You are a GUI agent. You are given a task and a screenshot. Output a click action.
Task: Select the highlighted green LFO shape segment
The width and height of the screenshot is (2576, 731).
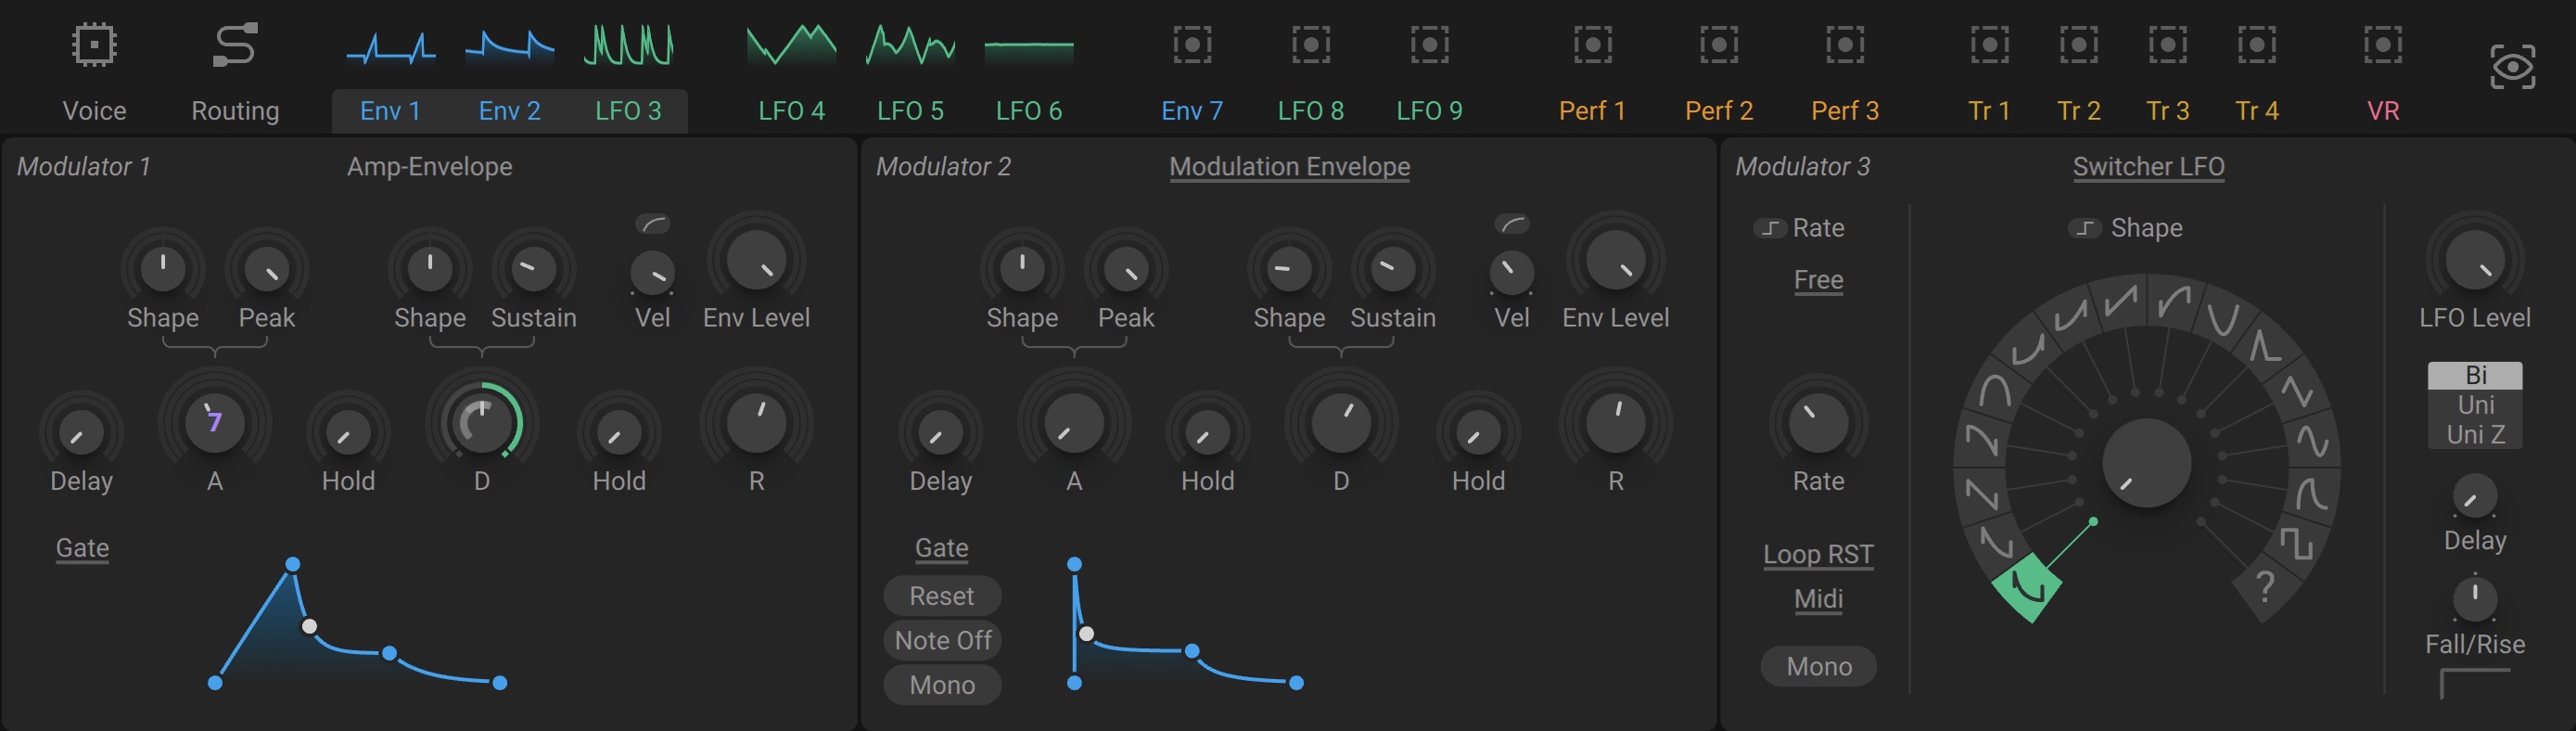2028,587
